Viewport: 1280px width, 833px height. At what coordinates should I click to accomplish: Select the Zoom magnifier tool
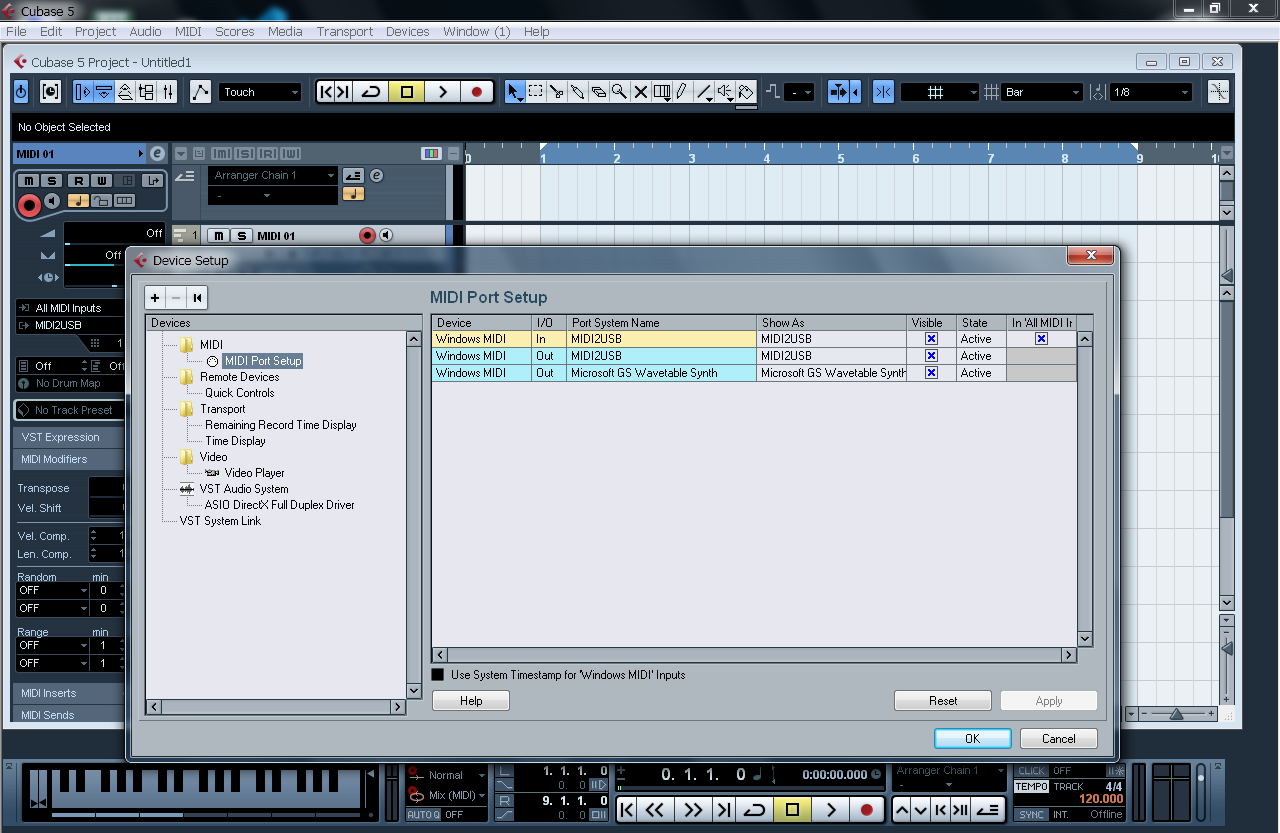[620, 92]
